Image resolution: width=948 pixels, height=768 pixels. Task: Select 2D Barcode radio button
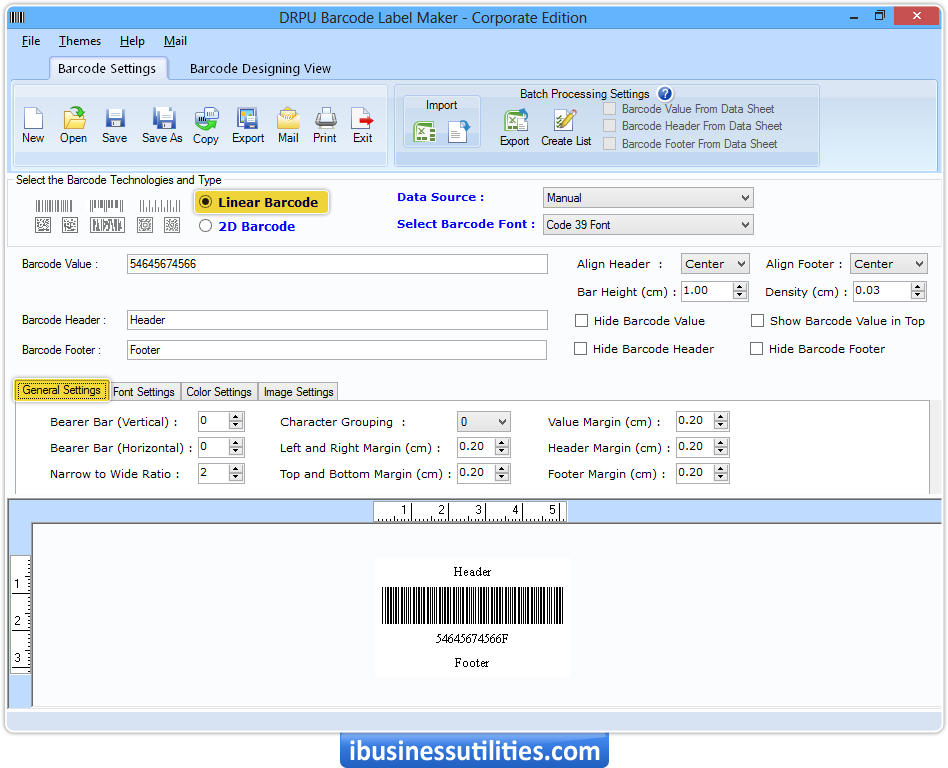(206, 226)
